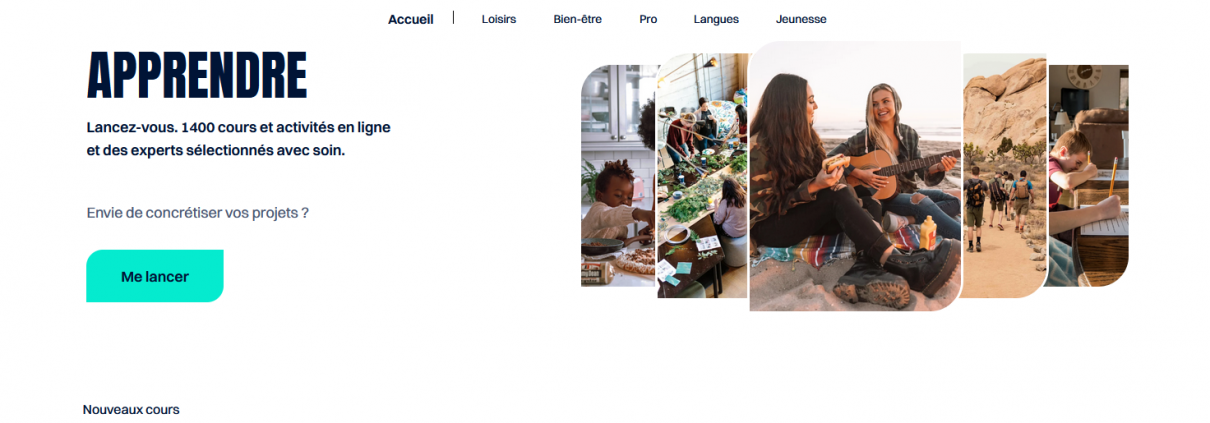Image resolution: width=1210 pixels, height=423 pixels.
Task: Select the Pro menu item
Action: pyautogui.click(x=648, y=19)
